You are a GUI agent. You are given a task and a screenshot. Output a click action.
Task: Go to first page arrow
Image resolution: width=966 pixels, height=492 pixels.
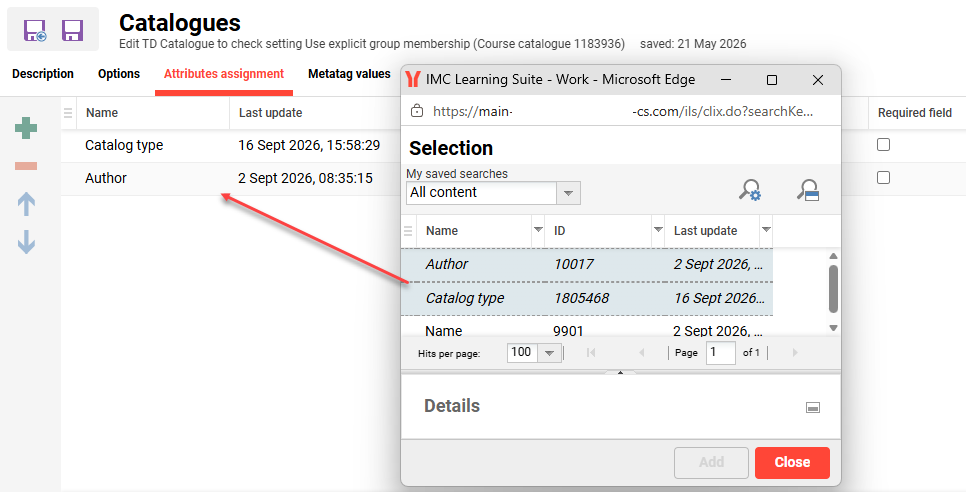(x=591, y=353)
